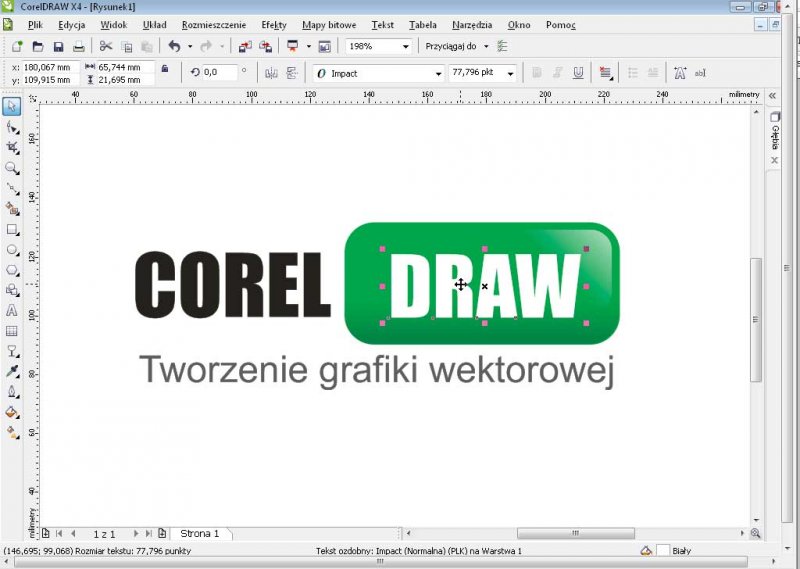Viewport: 800px width, 569px height.
Task: Select the Shape edit tool
Action: (x=12, y=128)
